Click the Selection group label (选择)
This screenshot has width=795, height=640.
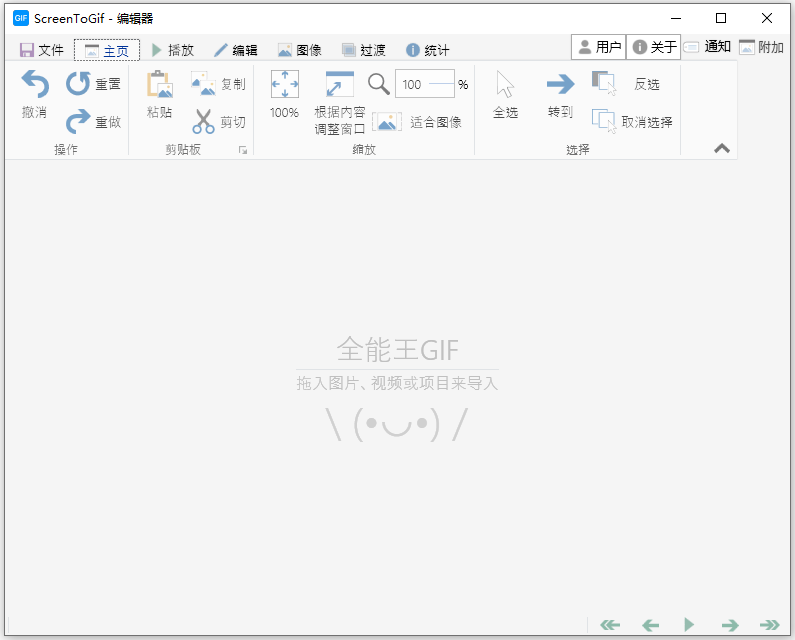(x=577, y=150)
